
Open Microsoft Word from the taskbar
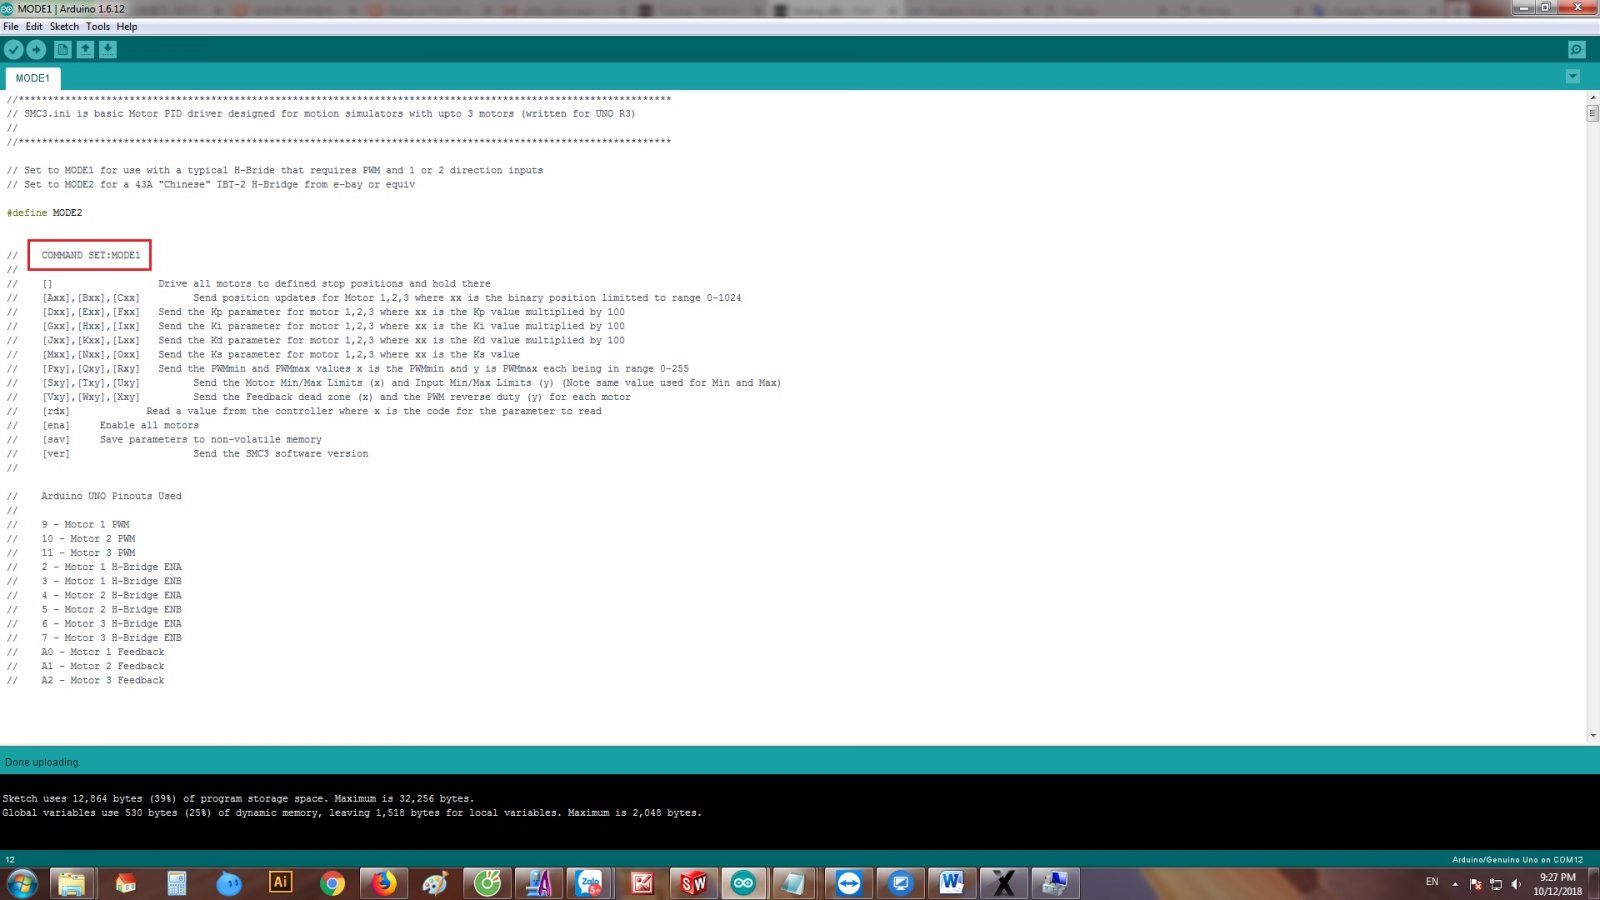[952, 883]
